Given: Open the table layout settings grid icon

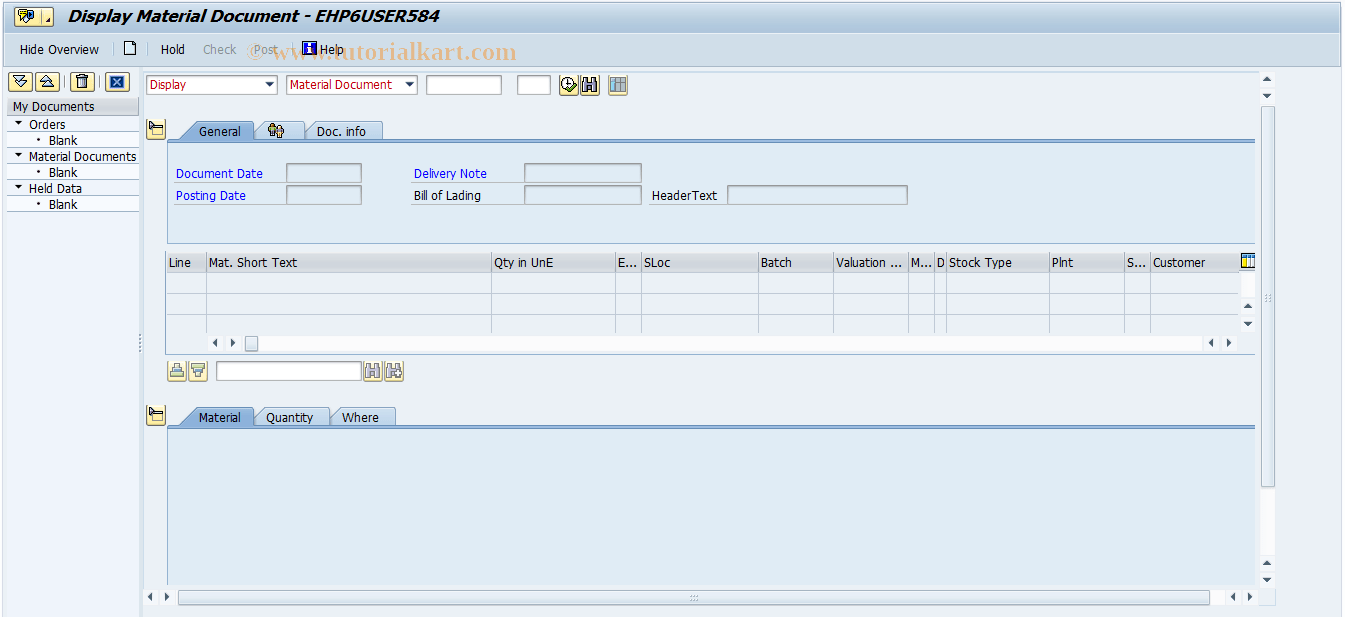Looking at the screenshot, I should click(x=617, y=85).
